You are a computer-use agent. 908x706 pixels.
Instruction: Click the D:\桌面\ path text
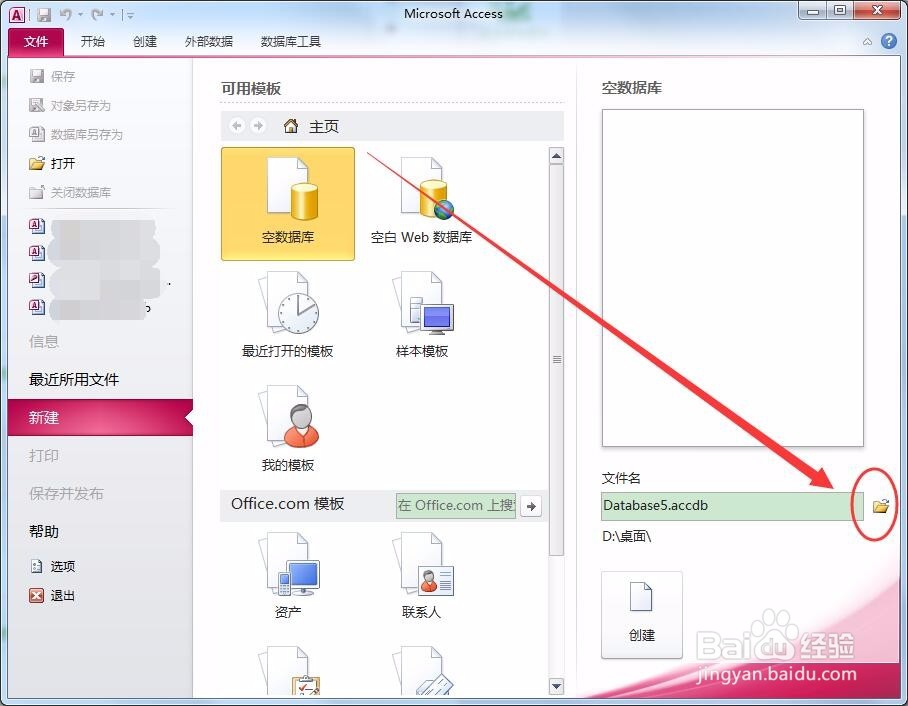click(x=627, y=536)
